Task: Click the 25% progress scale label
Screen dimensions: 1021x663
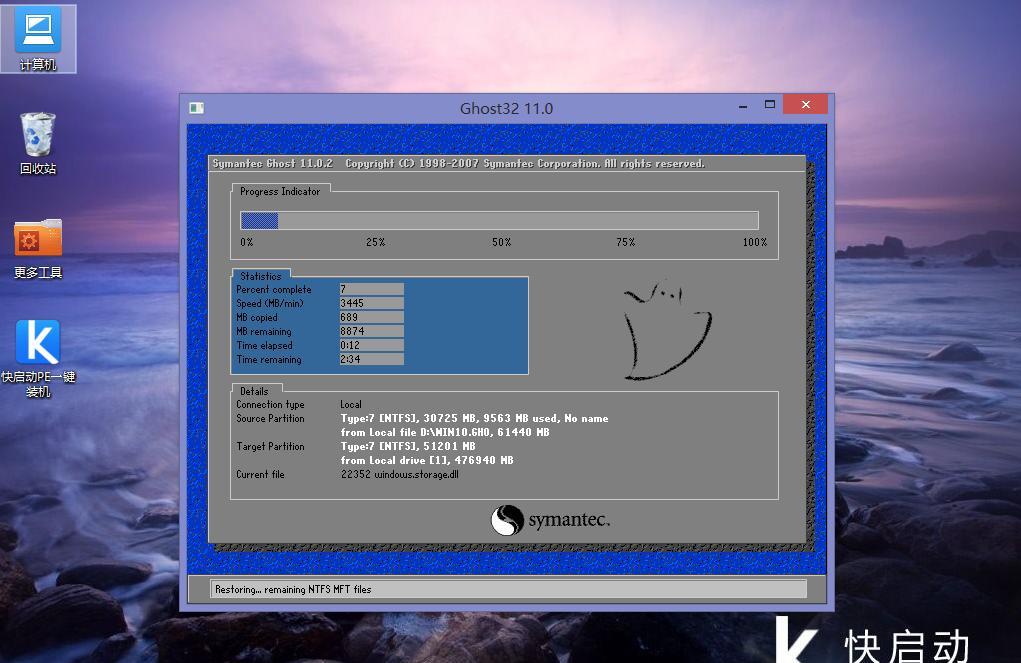Action: pyautogui.click(x=376, y=242)
